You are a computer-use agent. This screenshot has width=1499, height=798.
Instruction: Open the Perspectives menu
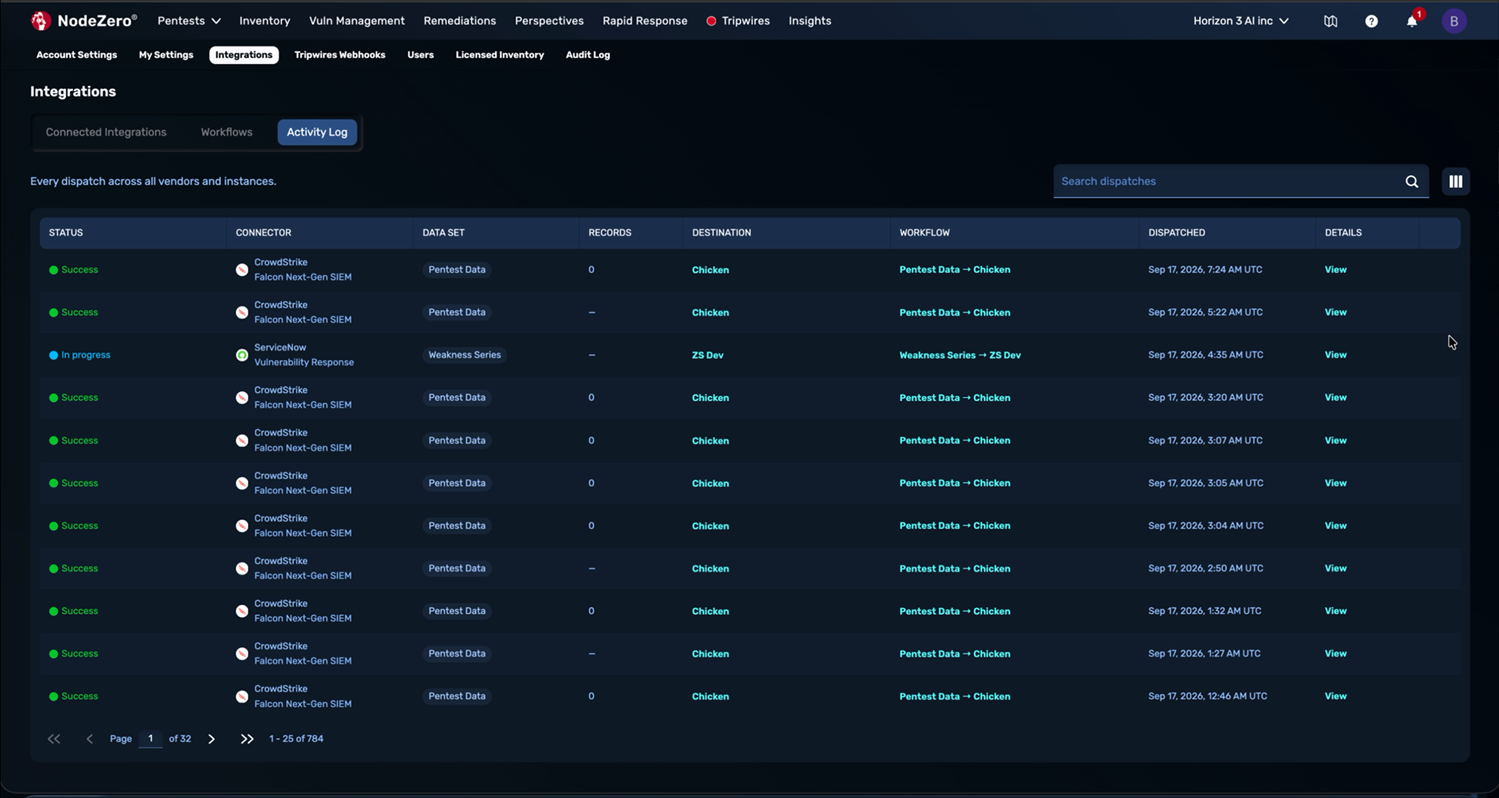point(549,21)
